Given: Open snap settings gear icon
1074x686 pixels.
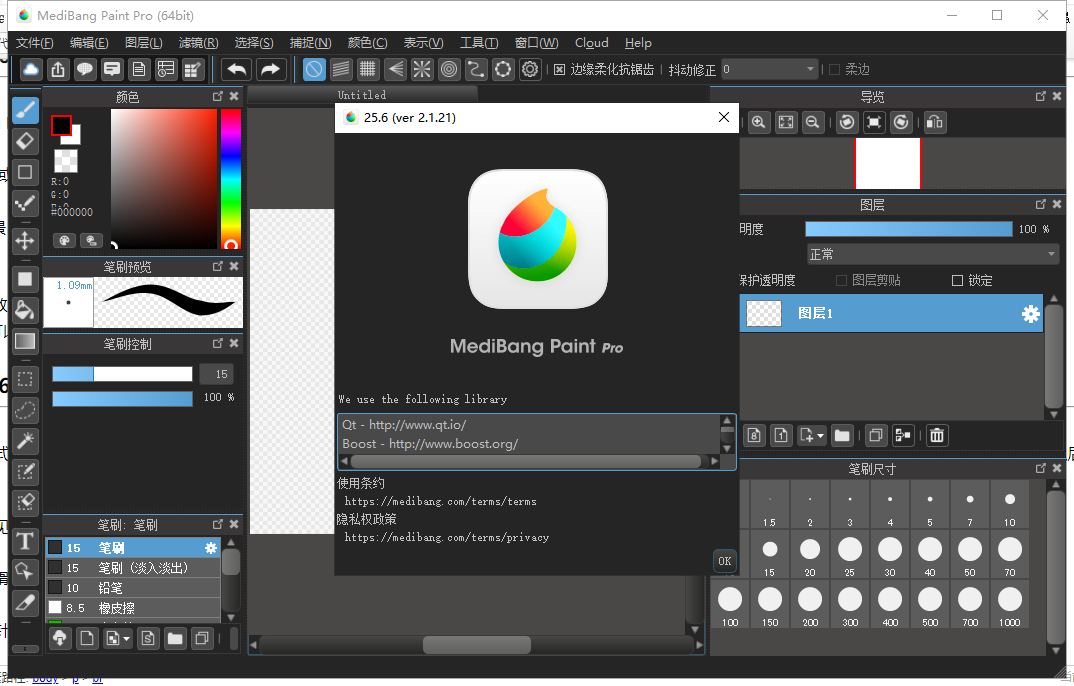Looking at the screenshot, I should 530,69.
